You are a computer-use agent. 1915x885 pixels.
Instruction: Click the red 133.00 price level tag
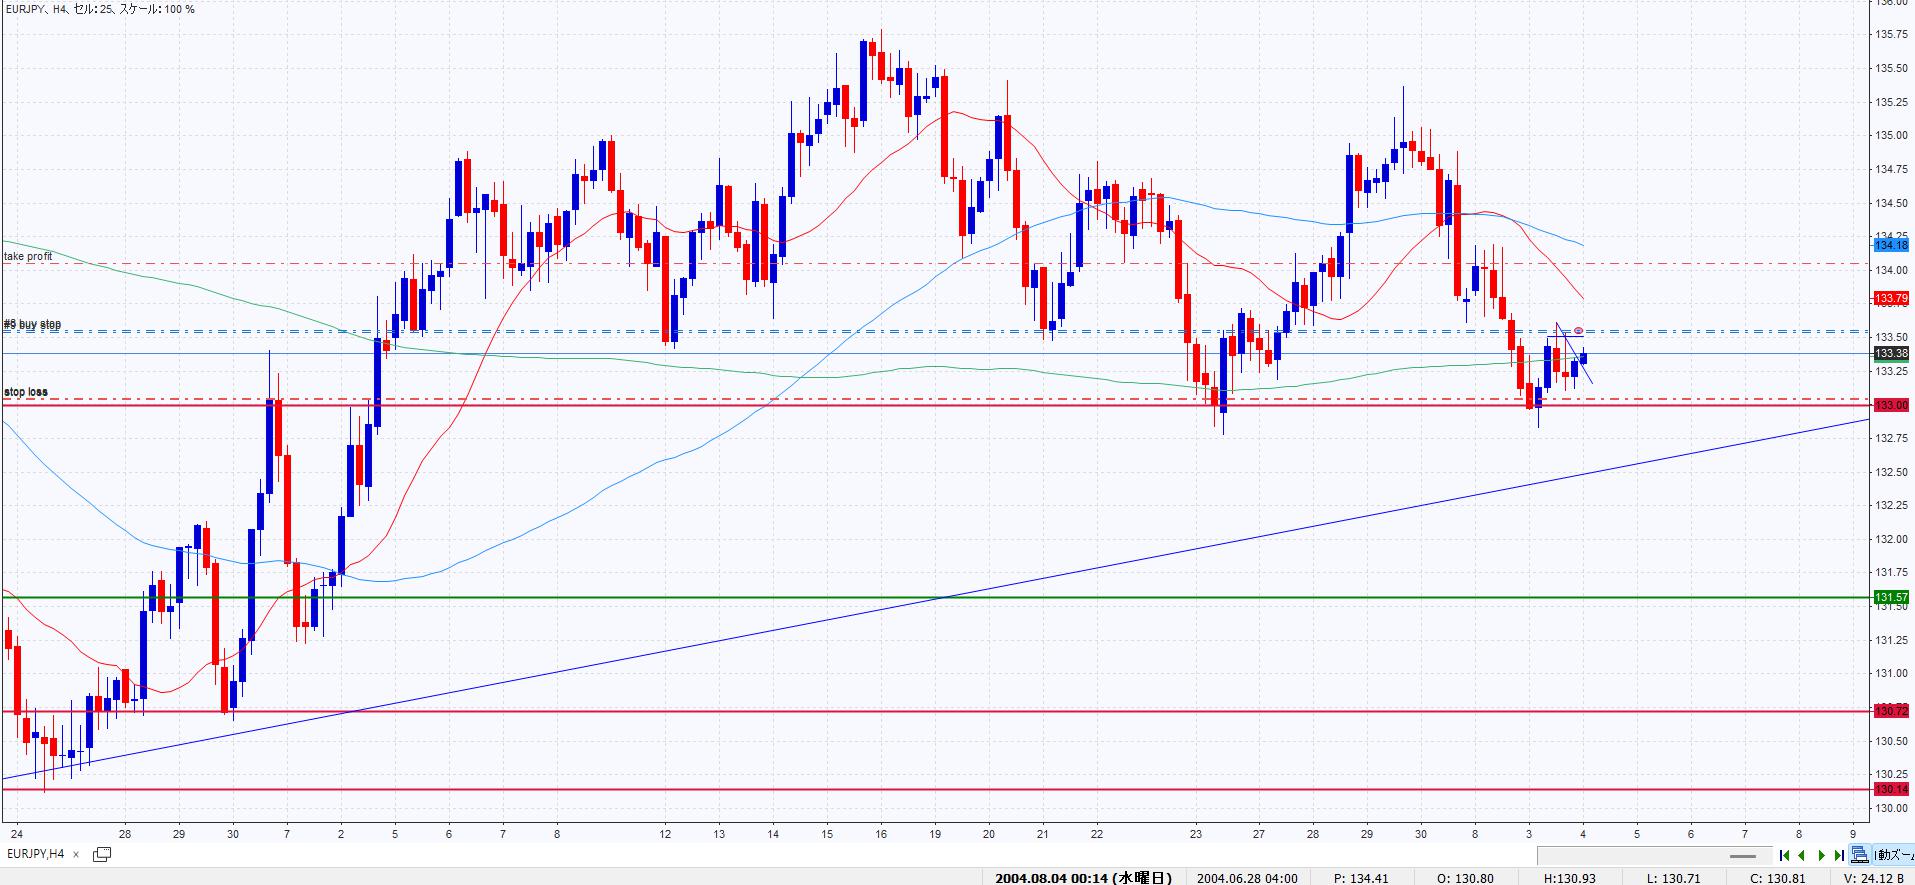1891,405
